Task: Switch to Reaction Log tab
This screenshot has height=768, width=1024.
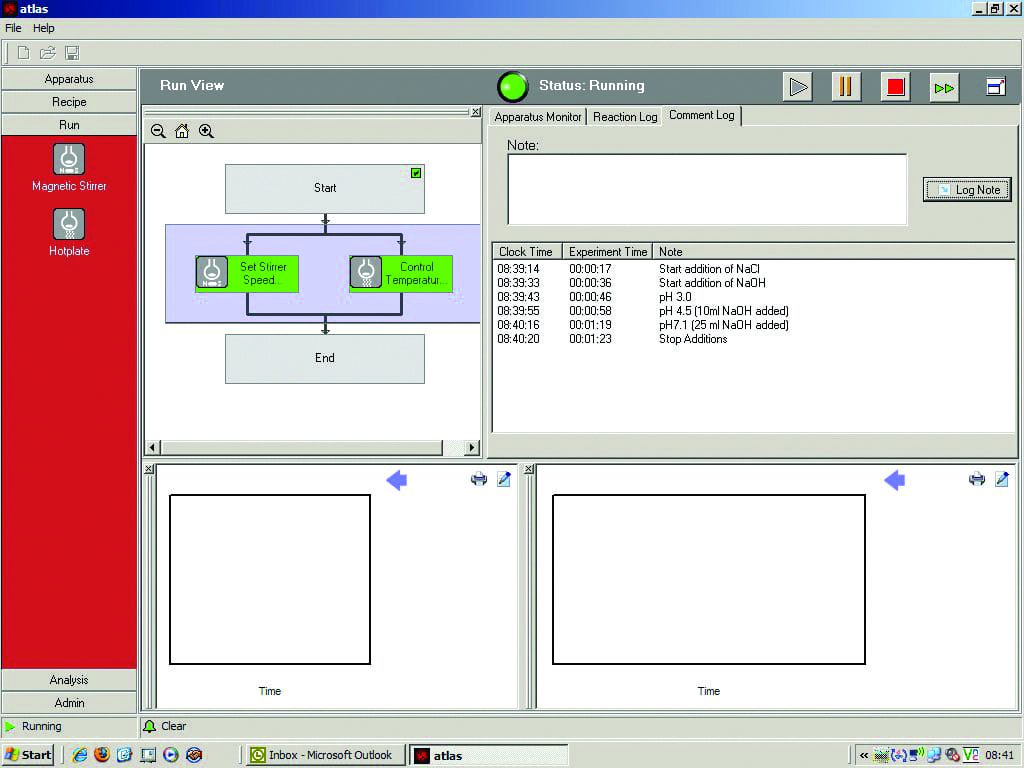Action: pos(625,117)
